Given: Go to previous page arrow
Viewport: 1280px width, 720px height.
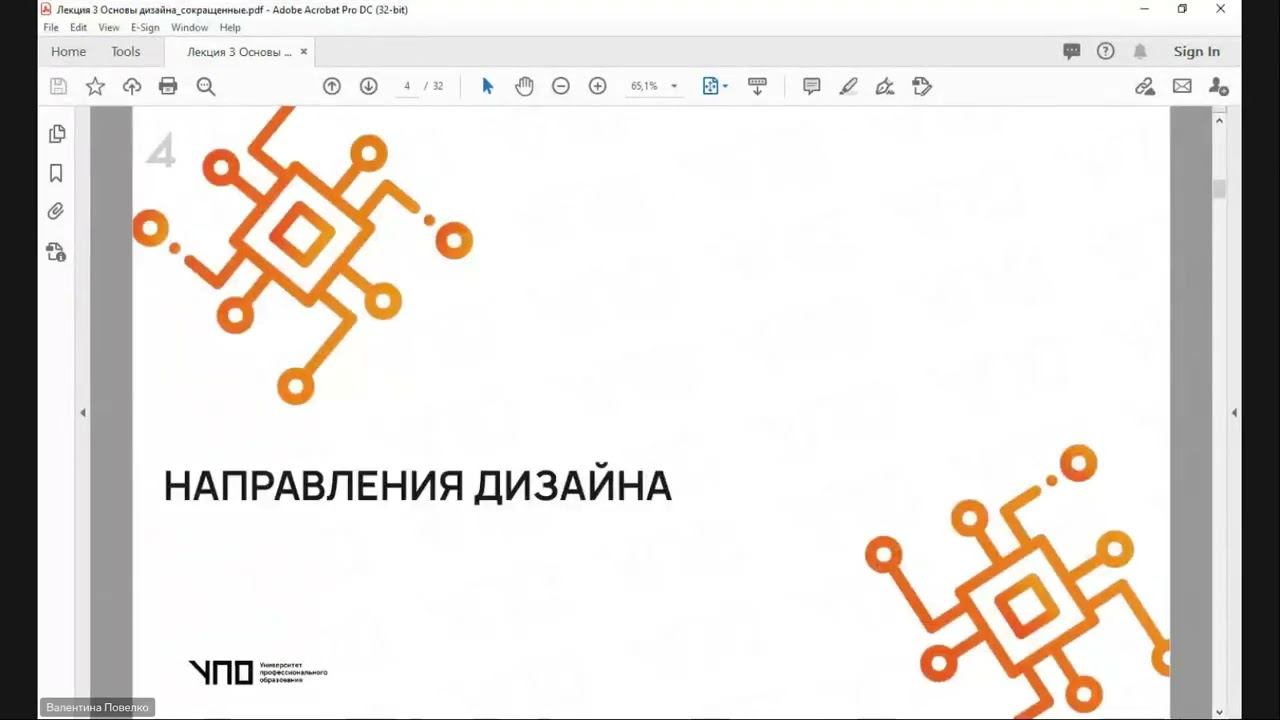Looking at the screenshot, I should (332, 86).
